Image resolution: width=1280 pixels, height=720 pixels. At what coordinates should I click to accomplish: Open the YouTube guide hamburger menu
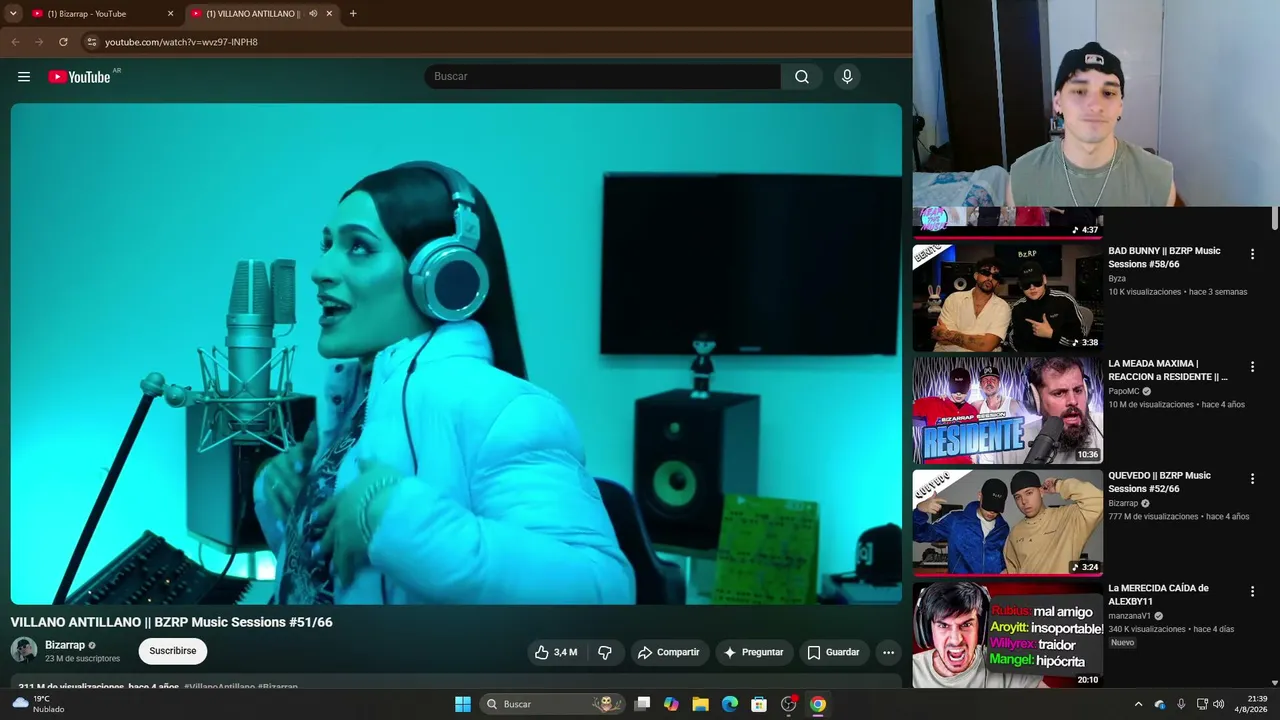[24, 77]
